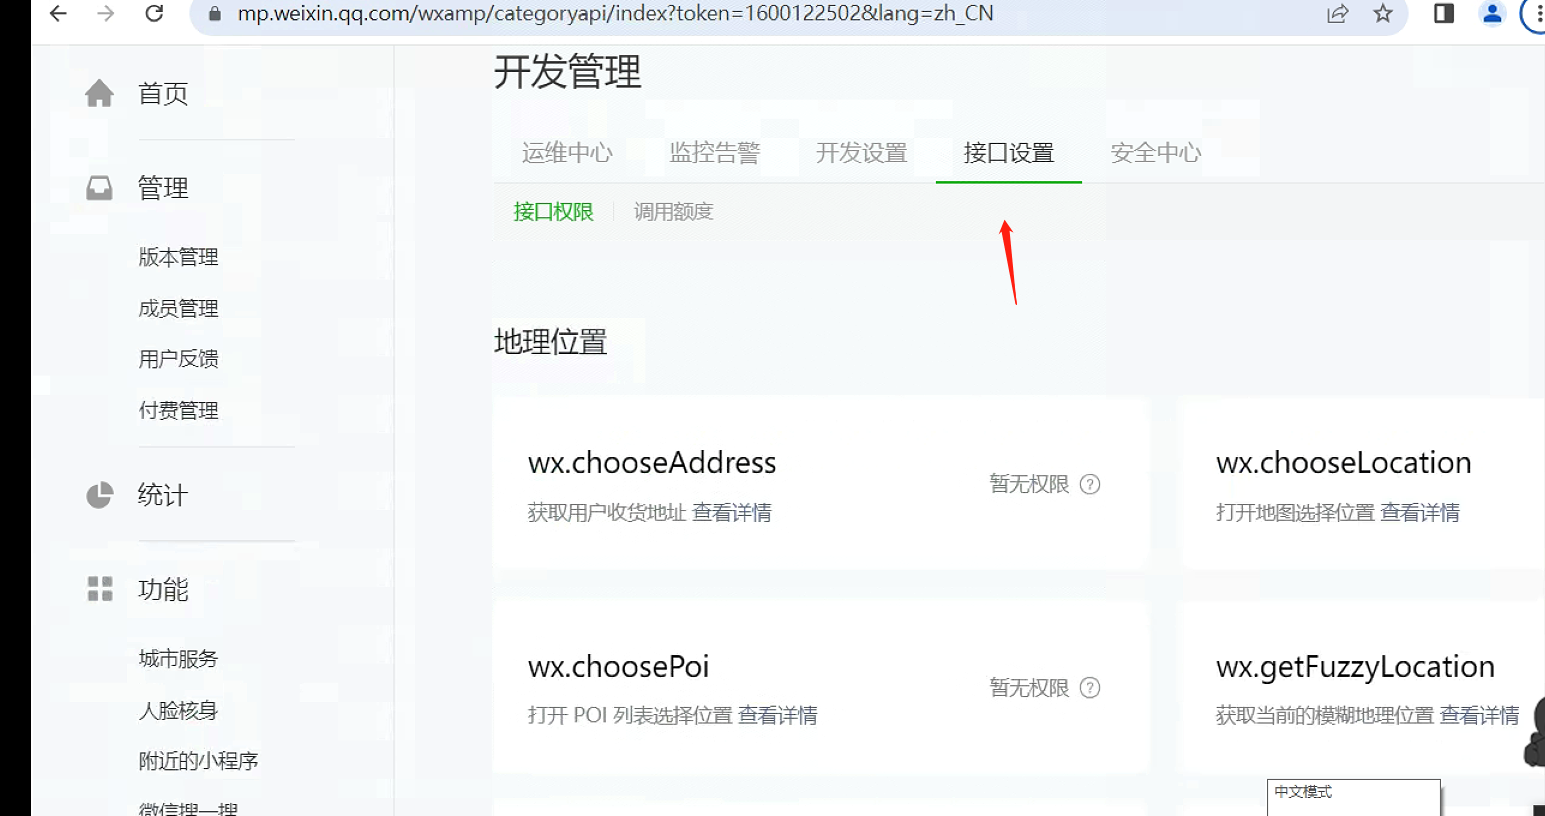Click help icon beside wx.choosePoi 暂无权限

click(1090, 687)
